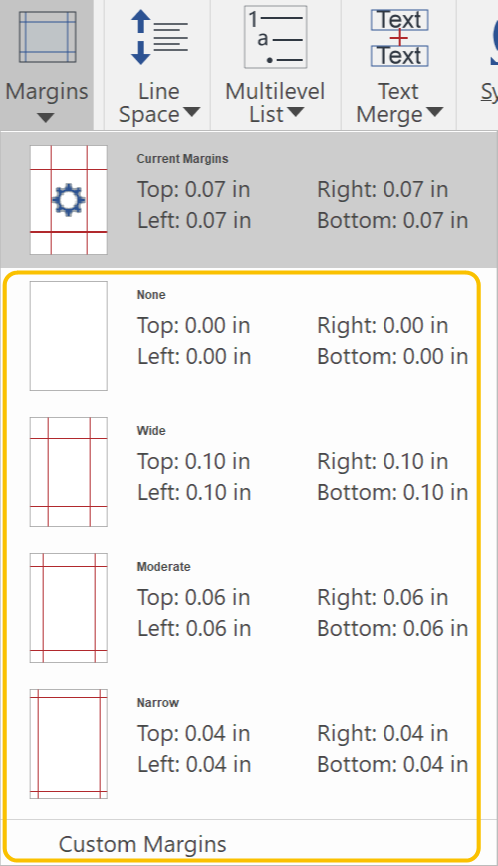Select None 0.00 in margins entry
Screen dimensions: 498x866
tap(241, 336)
